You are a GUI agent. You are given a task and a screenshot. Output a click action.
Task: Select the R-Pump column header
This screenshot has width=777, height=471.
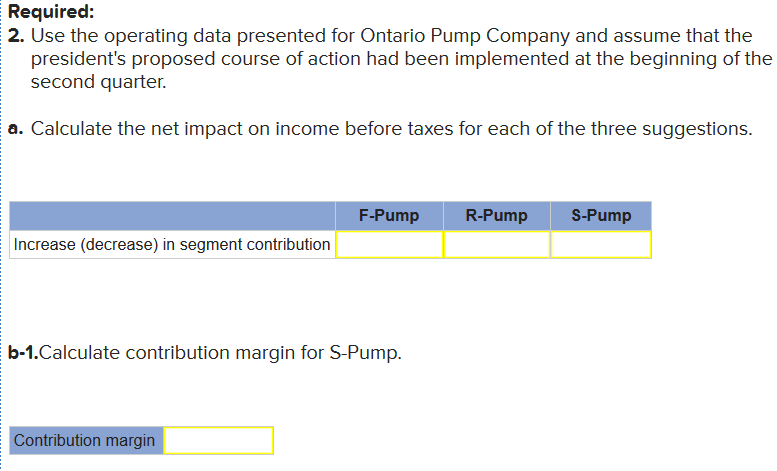tap(497, 216)
